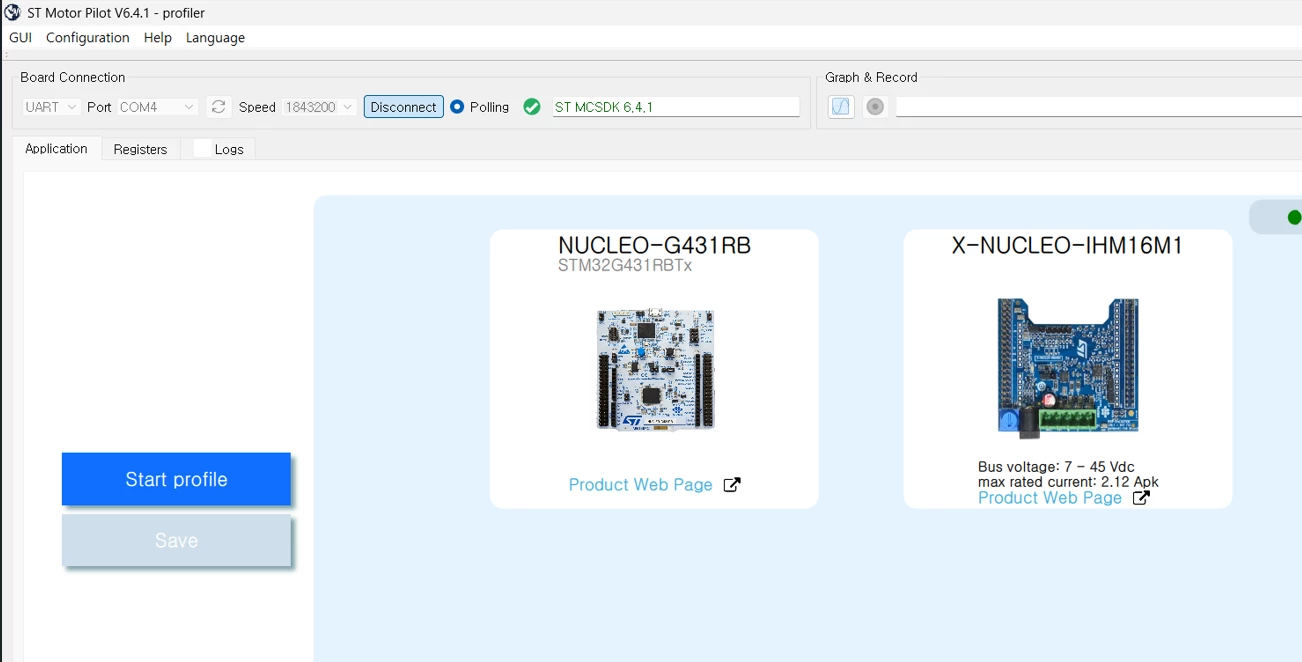Click the Disconnect button
The width and height of the screenshot is (1302, 662).
(x=404, y=107)
